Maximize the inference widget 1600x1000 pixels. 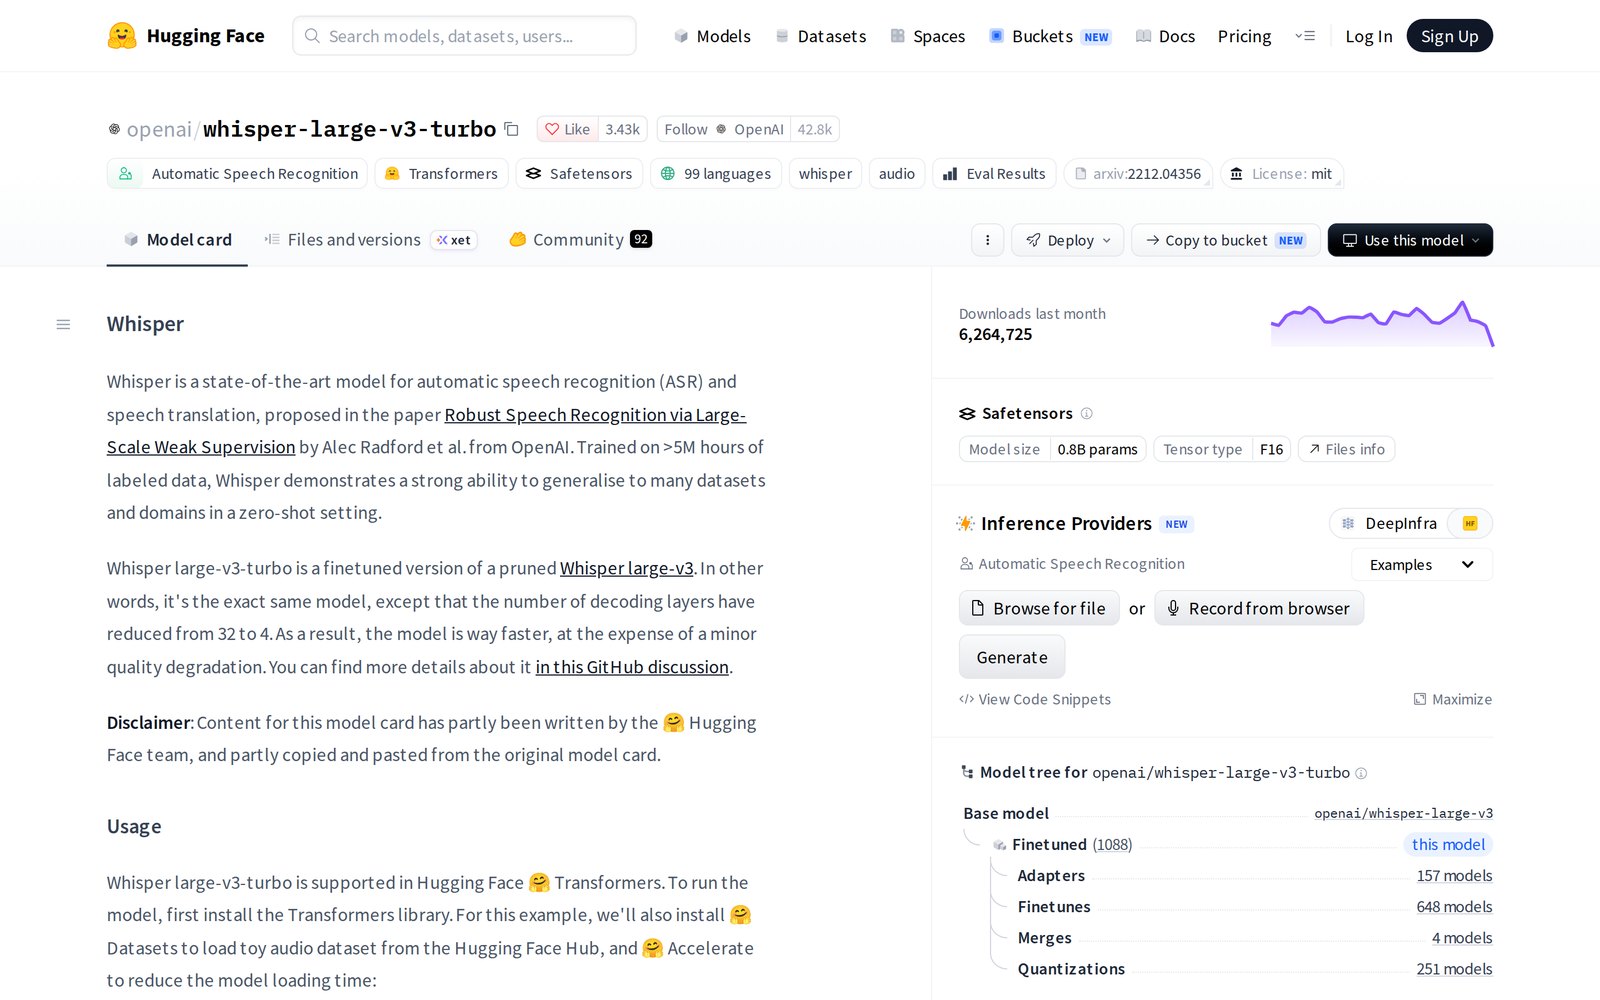tap(1452, 699)
